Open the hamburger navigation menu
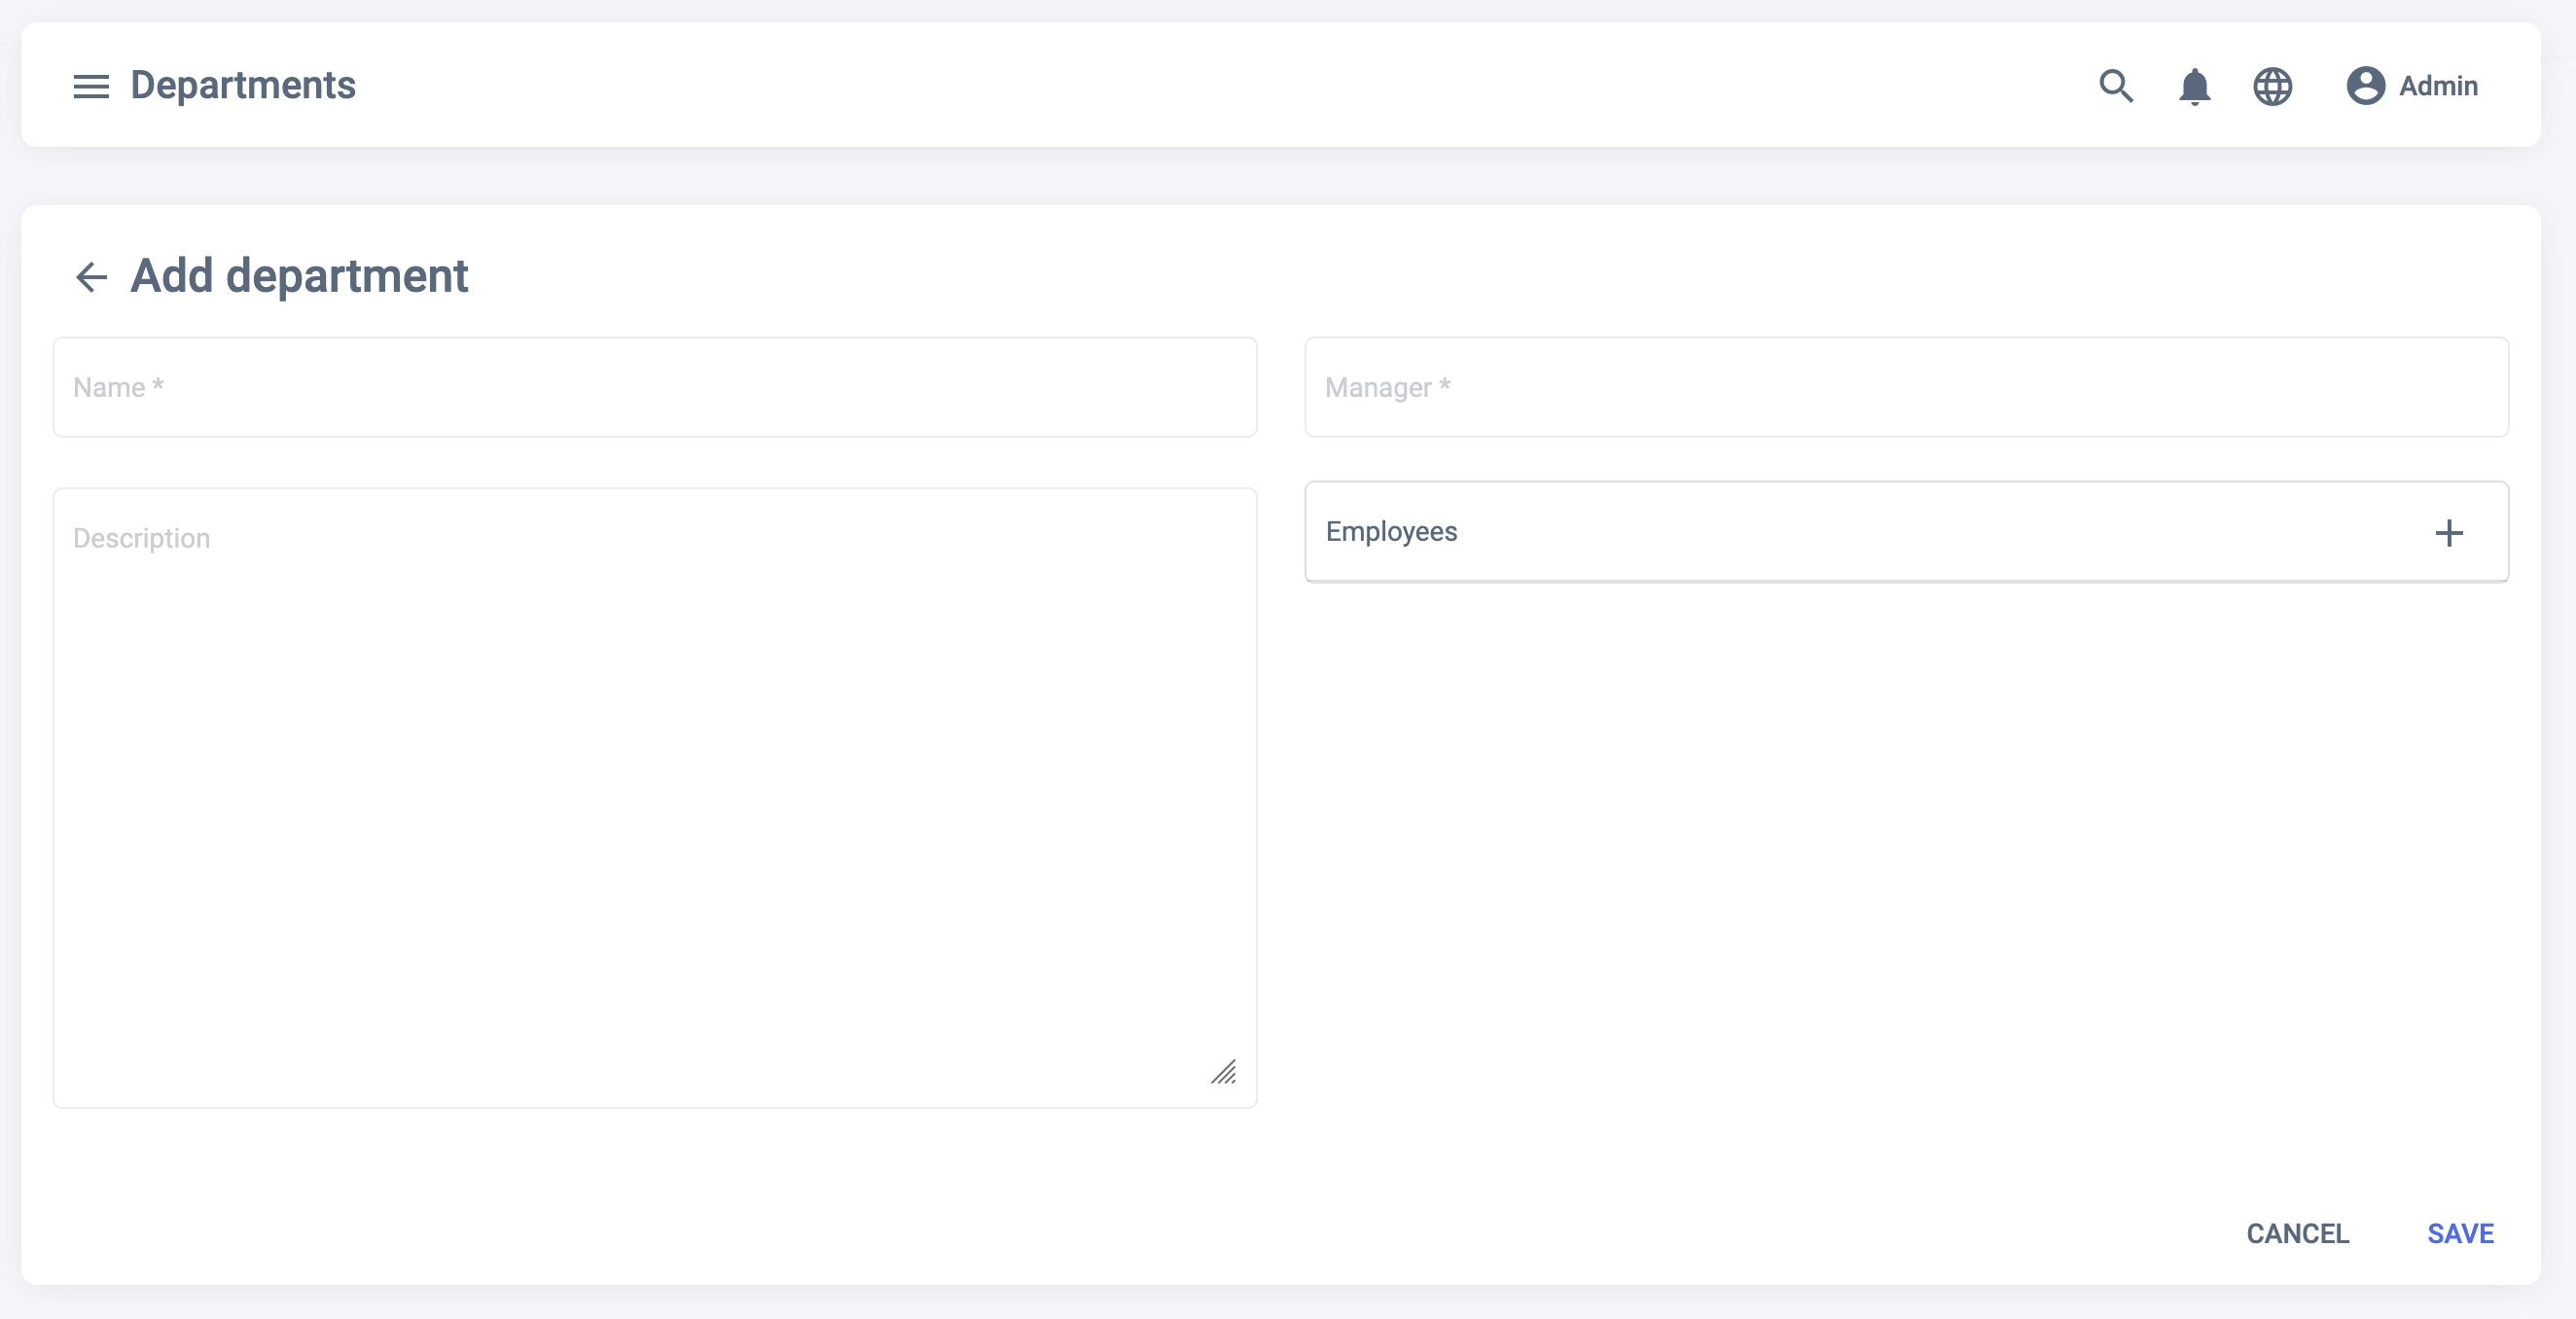 click(x=91, y=86)
